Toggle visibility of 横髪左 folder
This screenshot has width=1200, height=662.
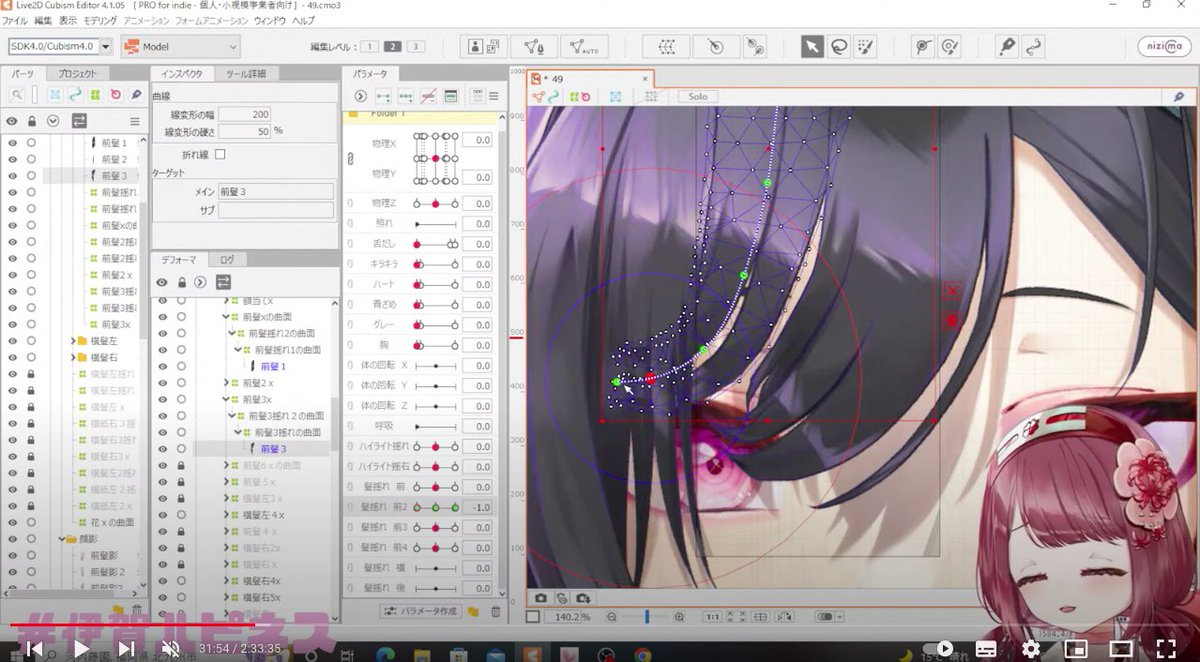(x=12, y=341)
